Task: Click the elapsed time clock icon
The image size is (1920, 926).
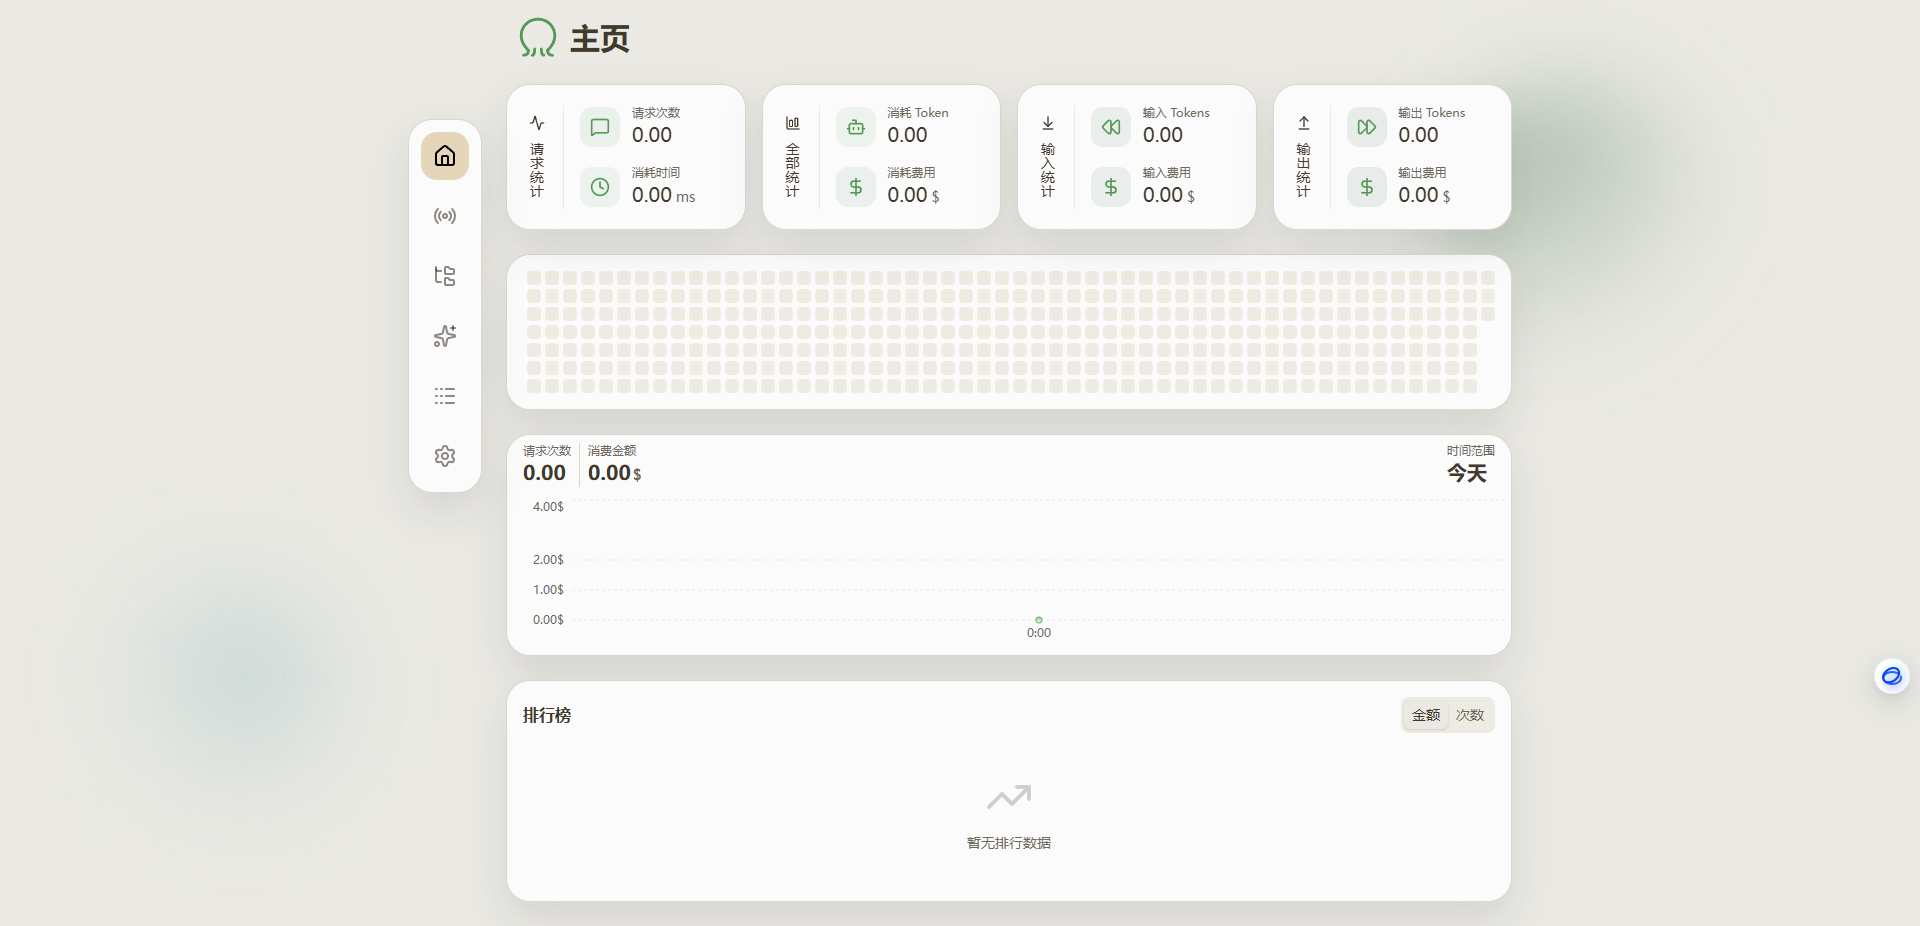Action: coord(600,187)
